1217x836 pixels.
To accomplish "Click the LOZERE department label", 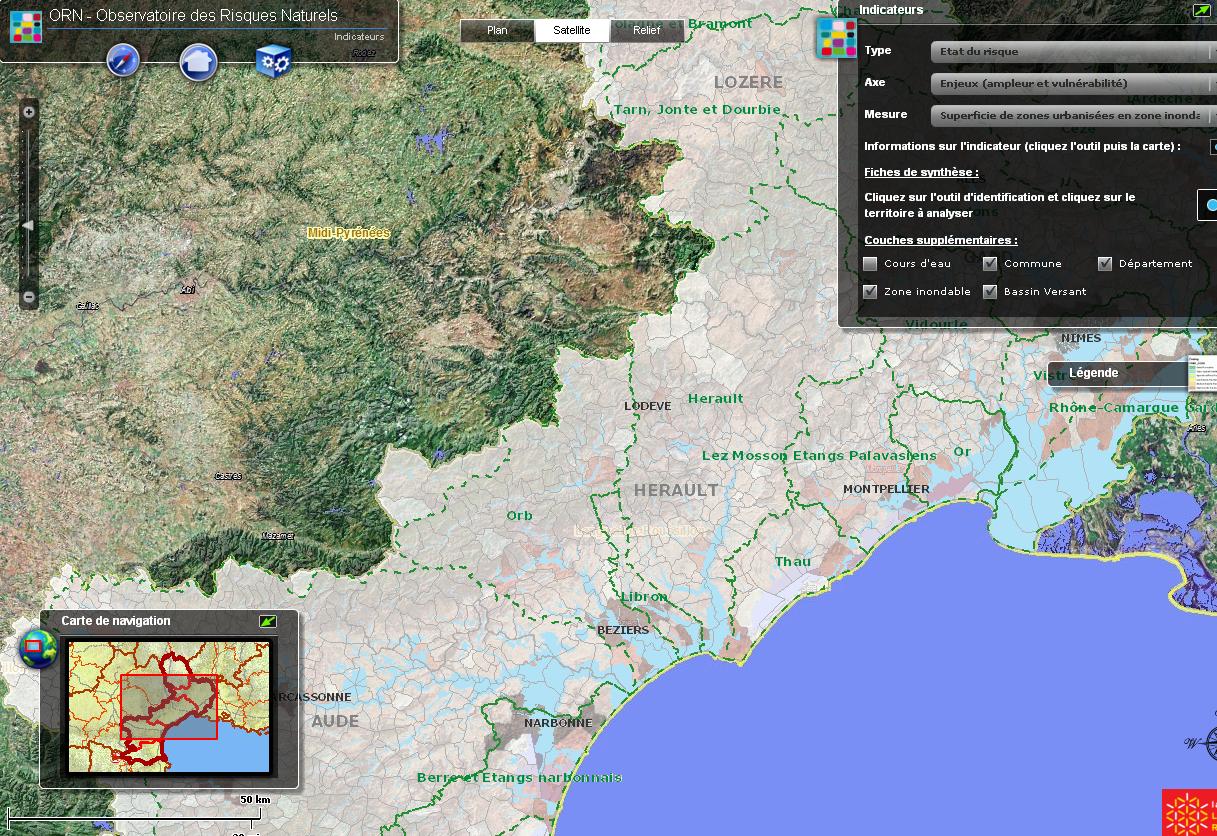I will pos(749,82).
